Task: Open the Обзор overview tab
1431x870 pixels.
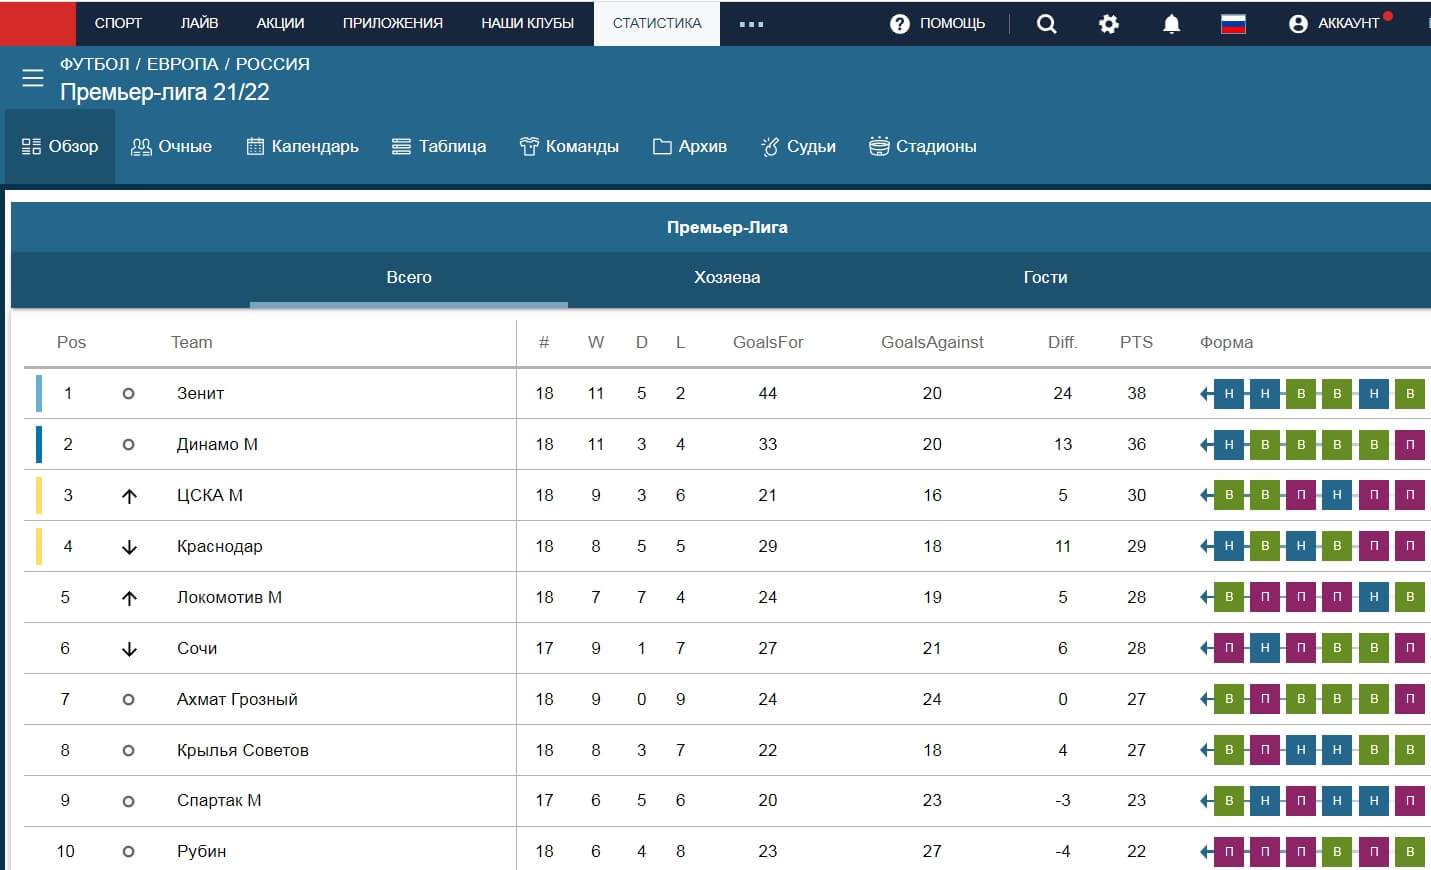Action: [x=60, y=146]
